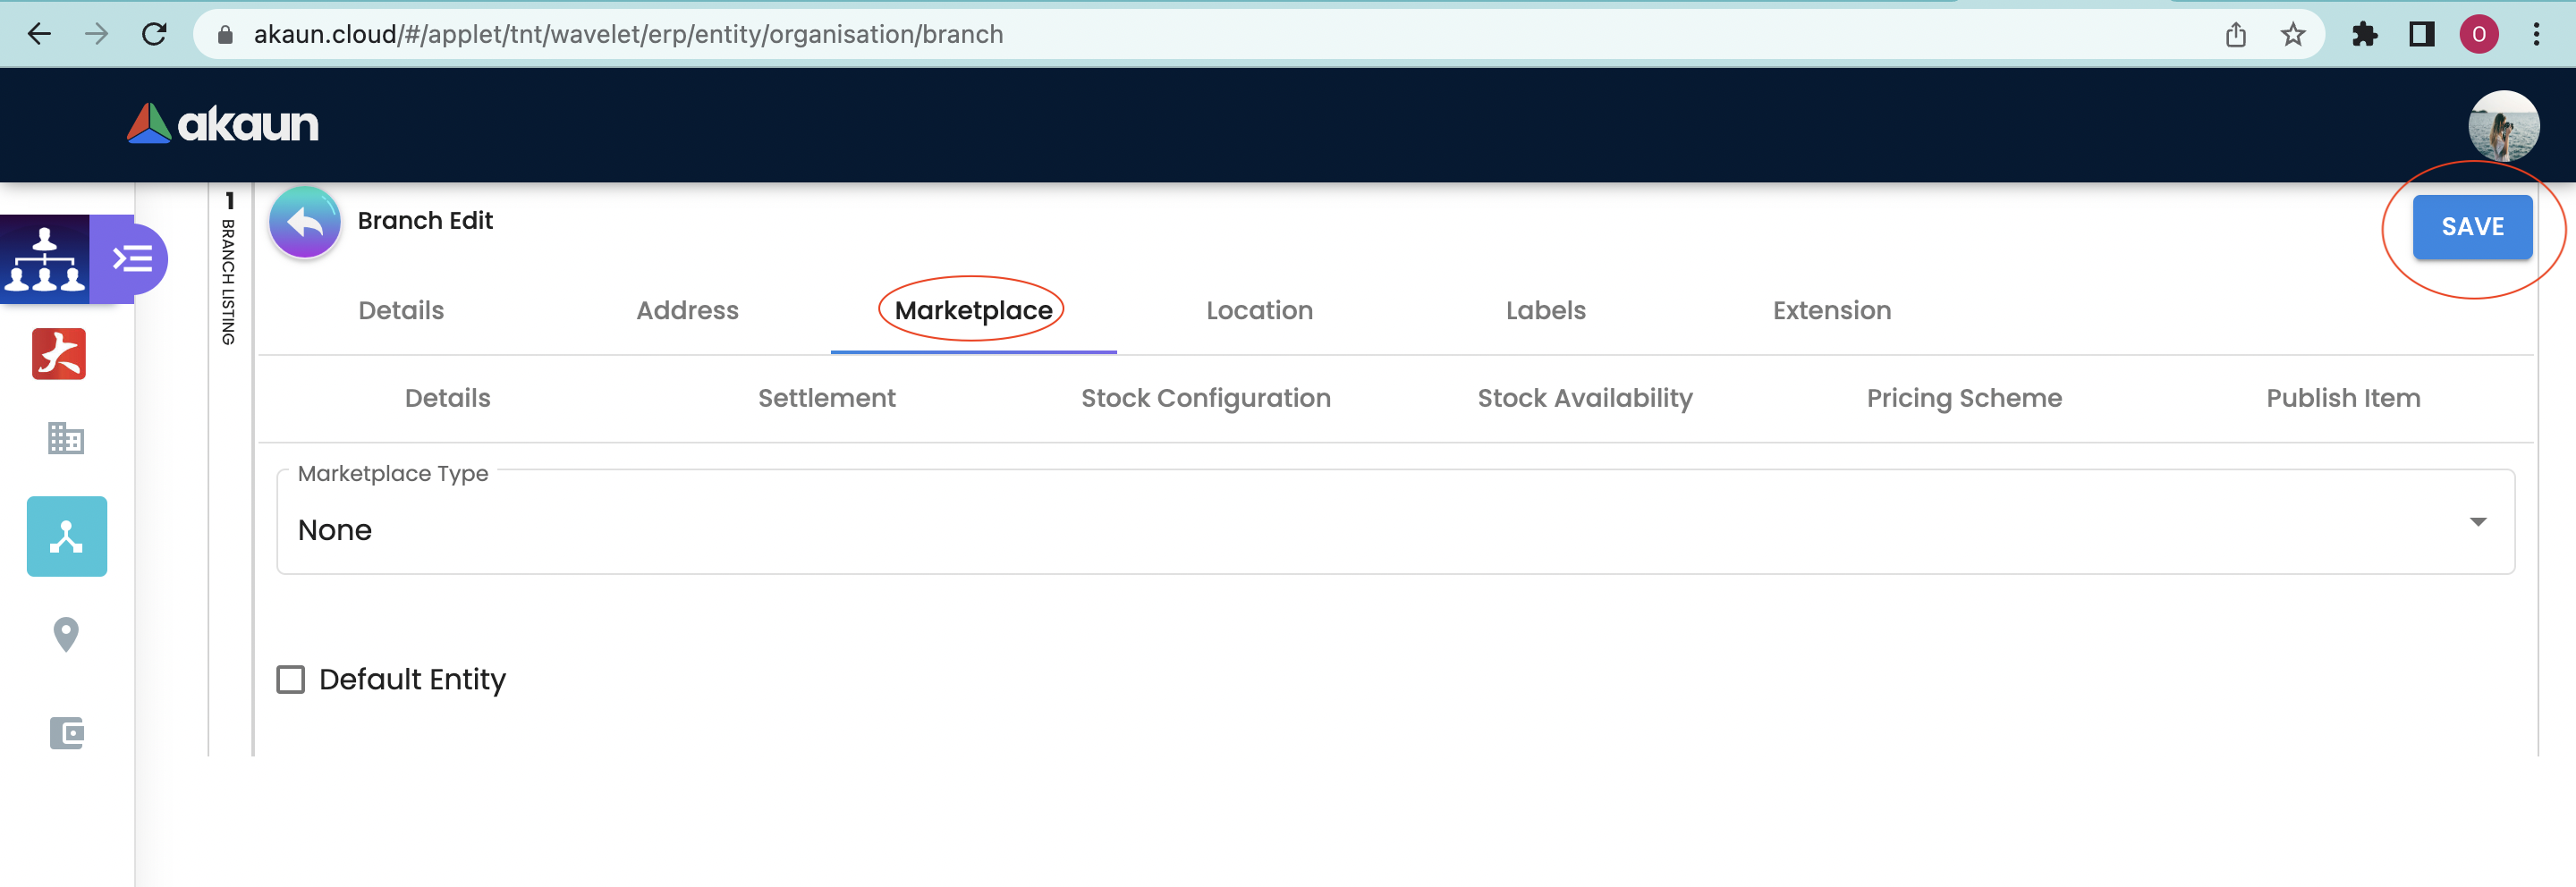The width and height of the screenshot is (2576, 887).
Task: Open the extensions puzzle icon
Action: pyautogui.click(x=2364, y=35)
